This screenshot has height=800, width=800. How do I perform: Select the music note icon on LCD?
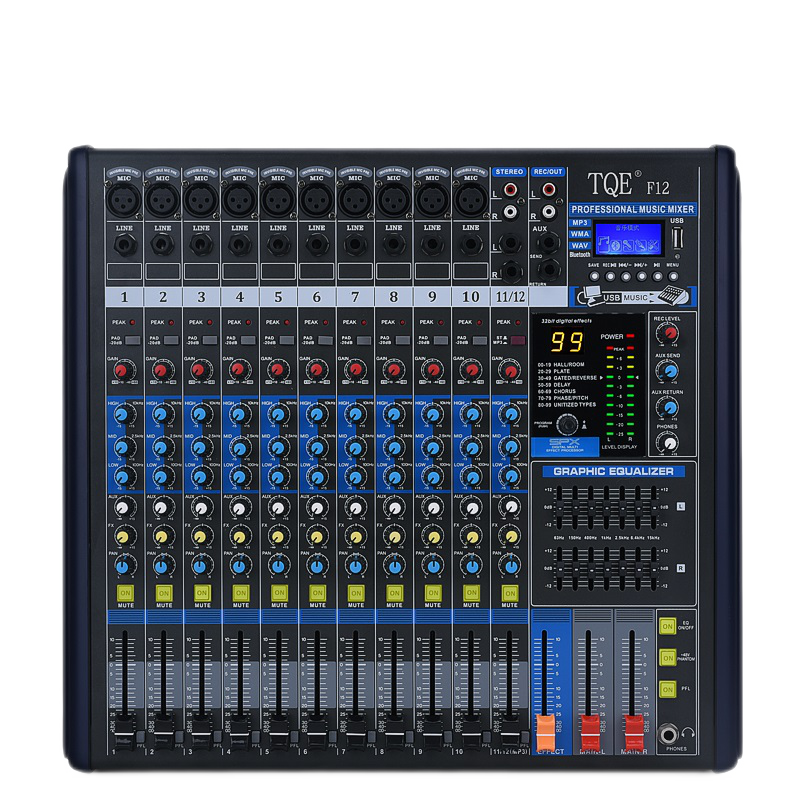tap(604, 245)
